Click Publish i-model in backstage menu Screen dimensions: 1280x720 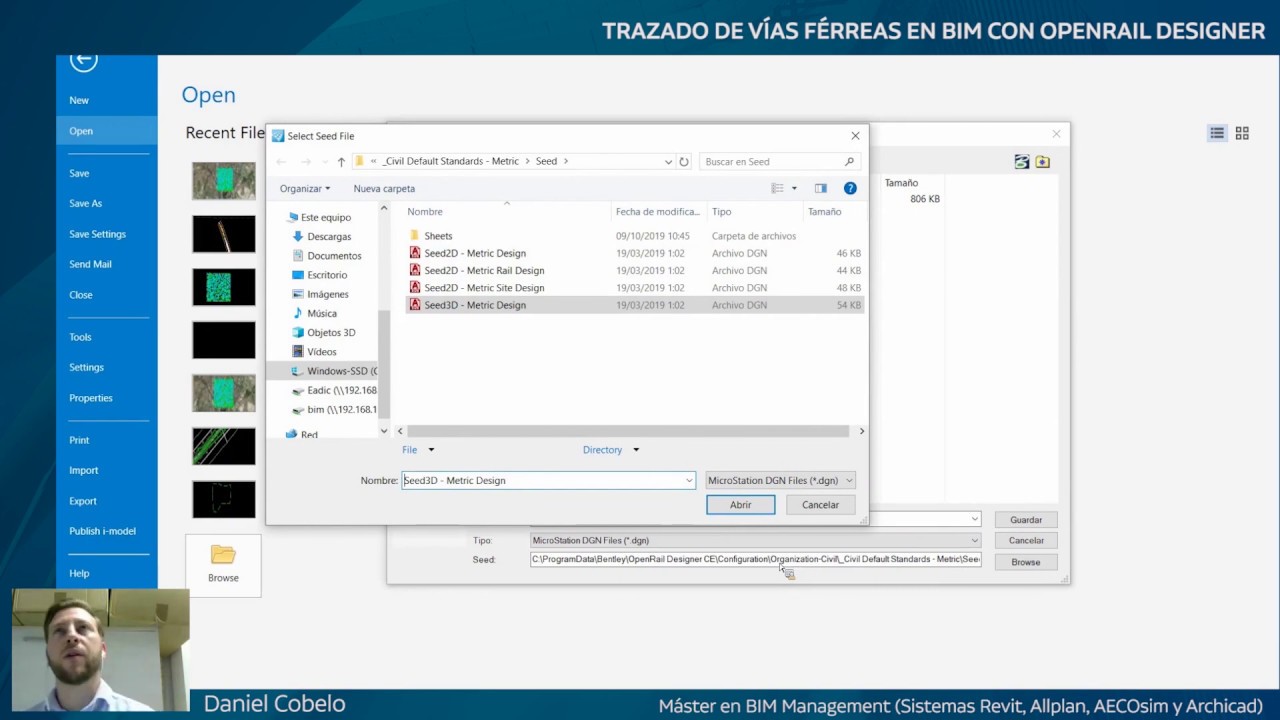coord(102,531)
